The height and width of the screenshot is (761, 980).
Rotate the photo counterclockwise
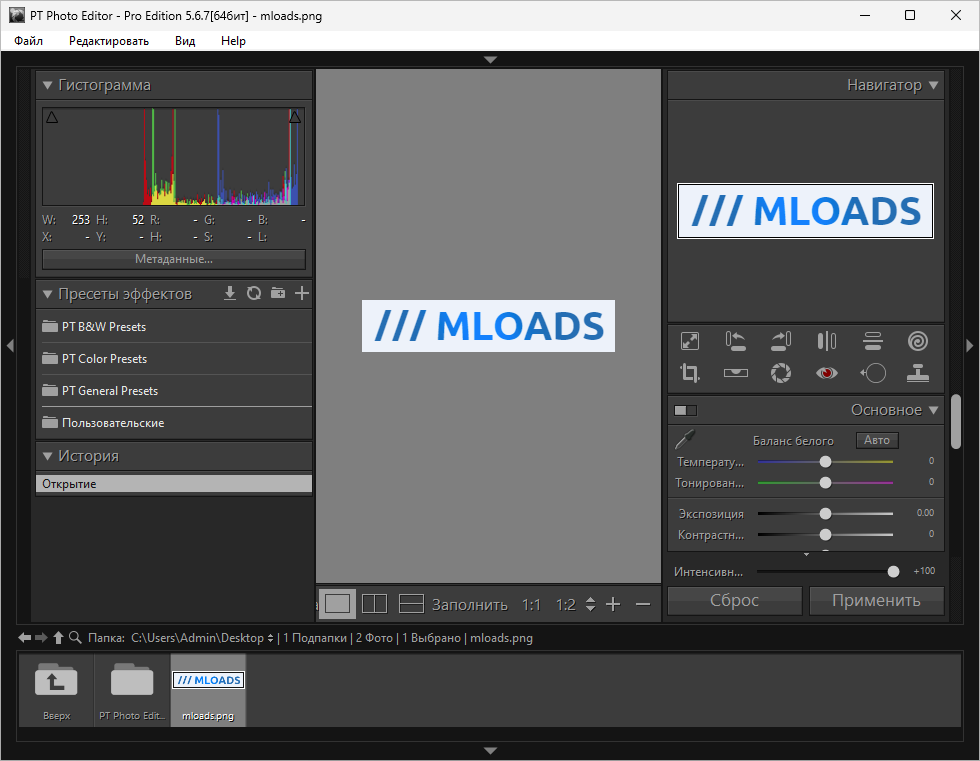point(736,340)
